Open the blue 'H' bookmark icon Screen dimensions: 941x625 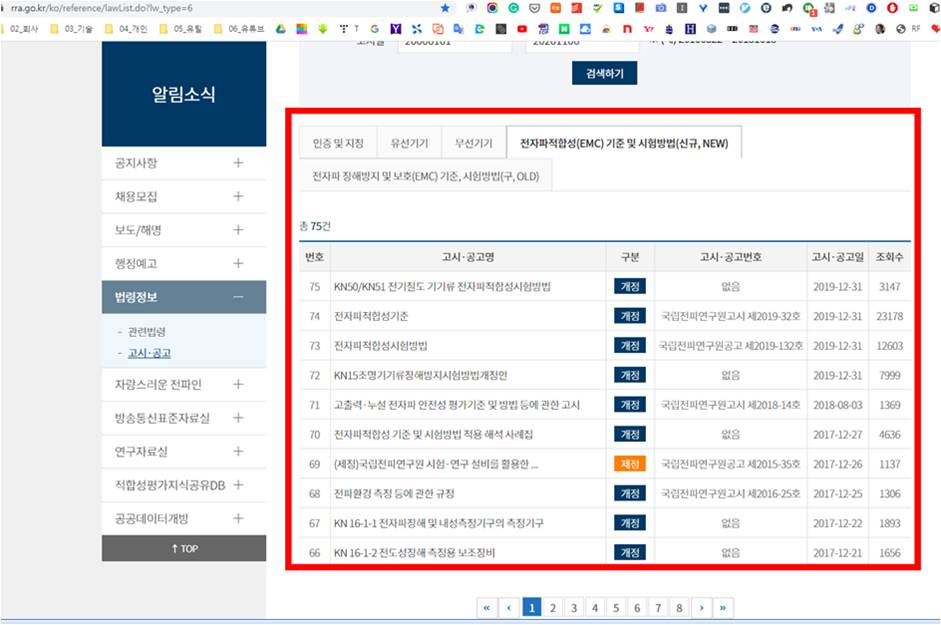pos(690,29)
